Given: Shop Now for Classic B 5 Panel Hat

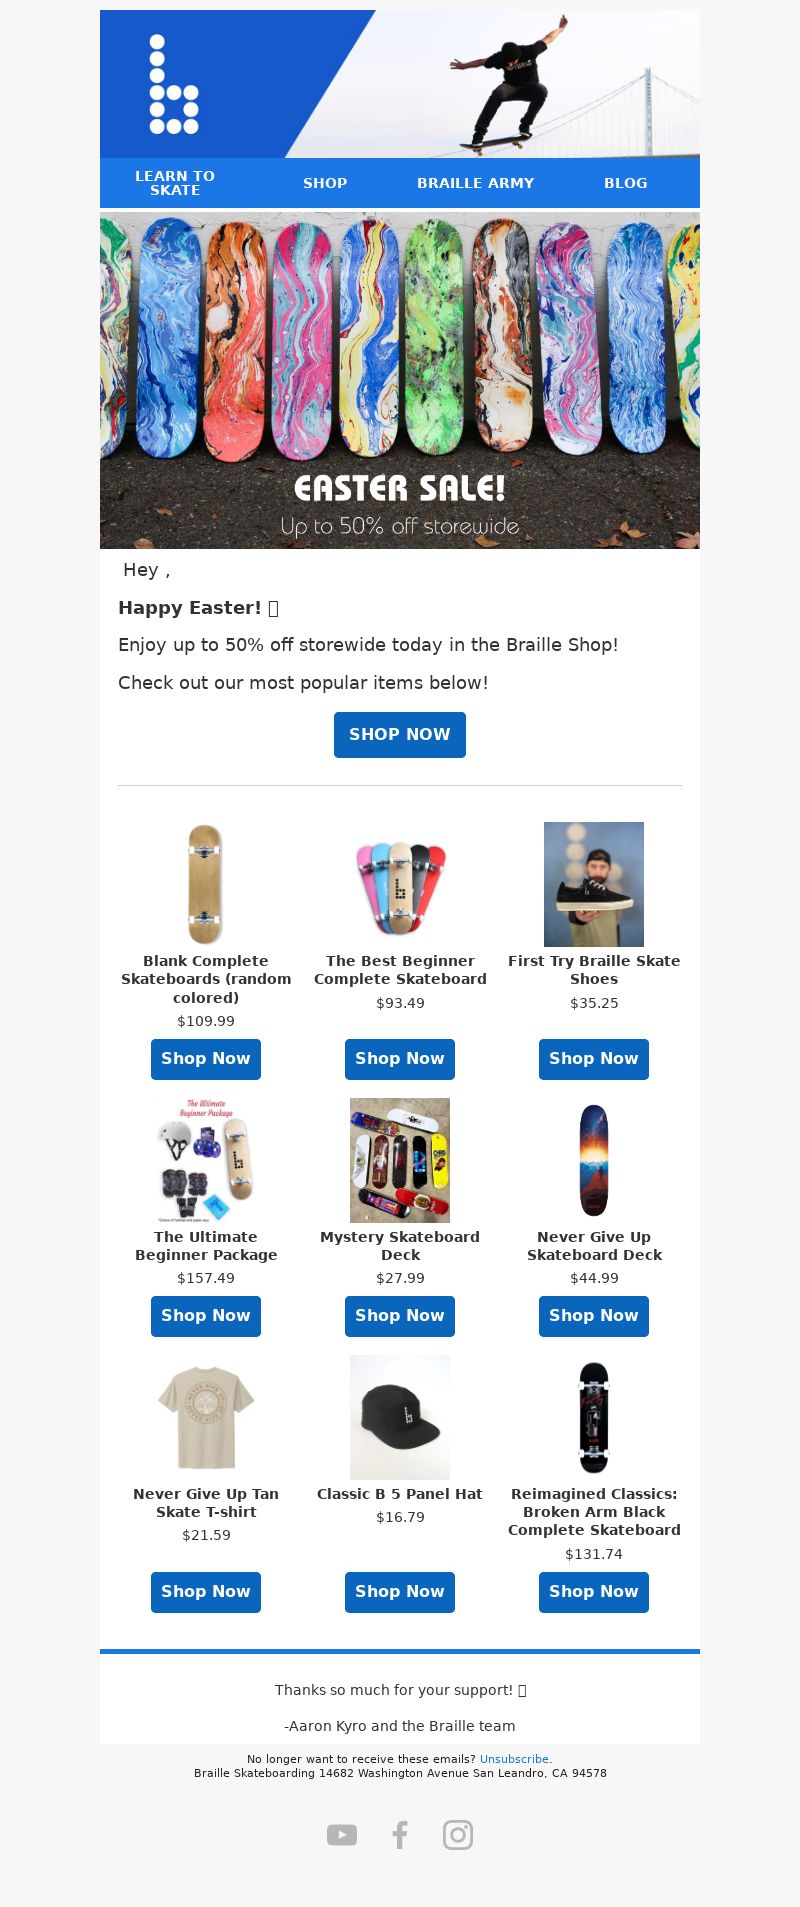Looking at the screenshot, I should (x=400, y=1592).
